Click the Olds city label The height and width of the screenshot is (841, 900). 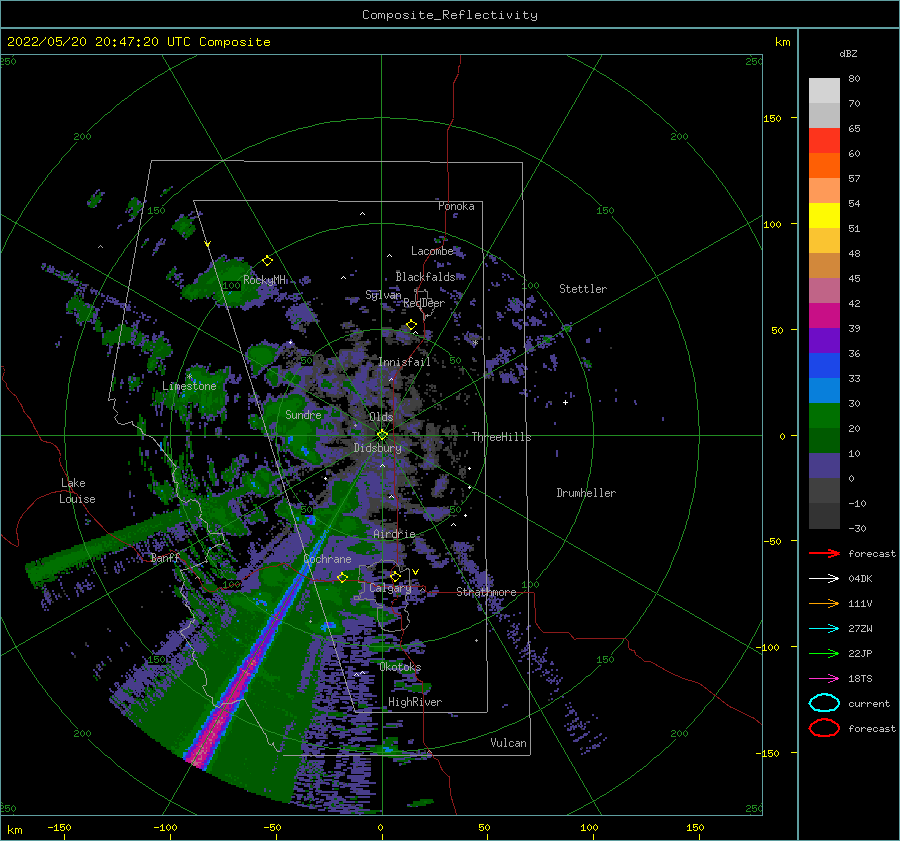[x=381, y=417]
